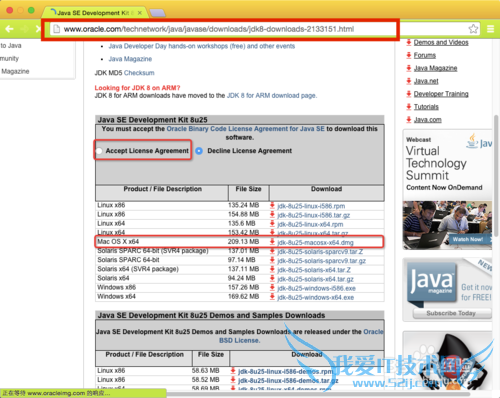Download jdk-8u25-windows-x64.exe link
Viewport: 500px width, 398px height.
315,297
